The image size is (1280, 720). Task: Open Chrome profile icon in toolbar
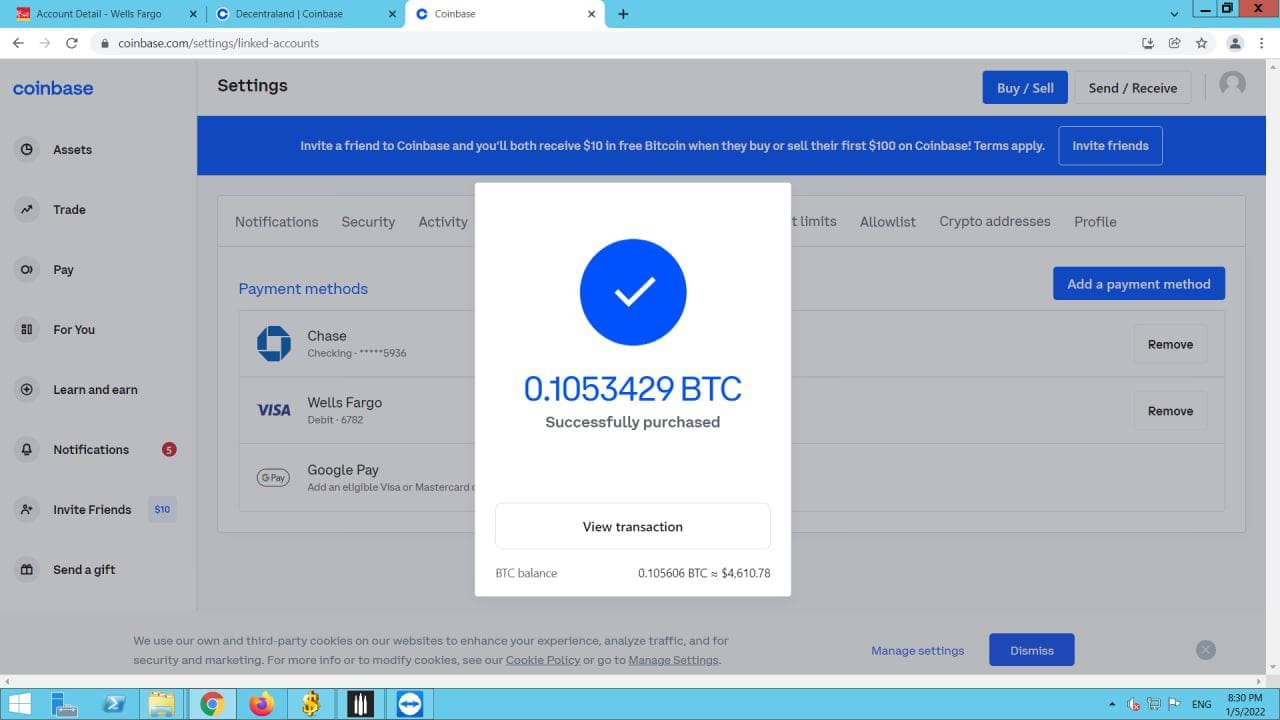(x=1235, y=43)
